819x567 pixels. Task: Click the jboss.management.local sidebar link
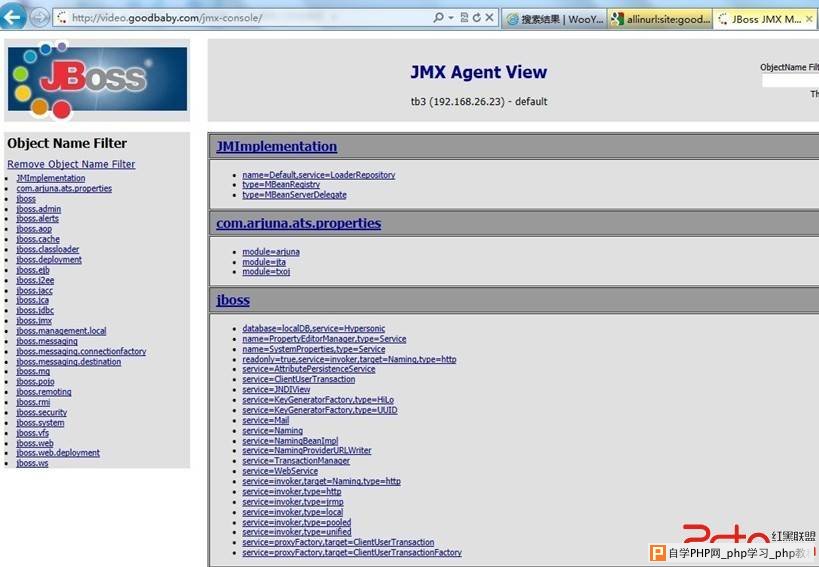coord(61,330)
